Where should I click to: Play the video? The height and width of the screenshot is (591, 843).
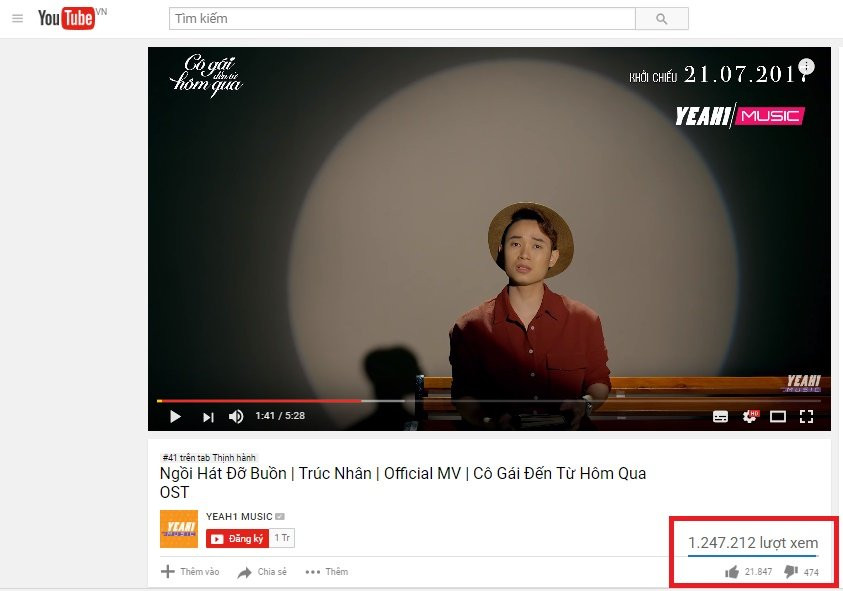click(175, 417)
